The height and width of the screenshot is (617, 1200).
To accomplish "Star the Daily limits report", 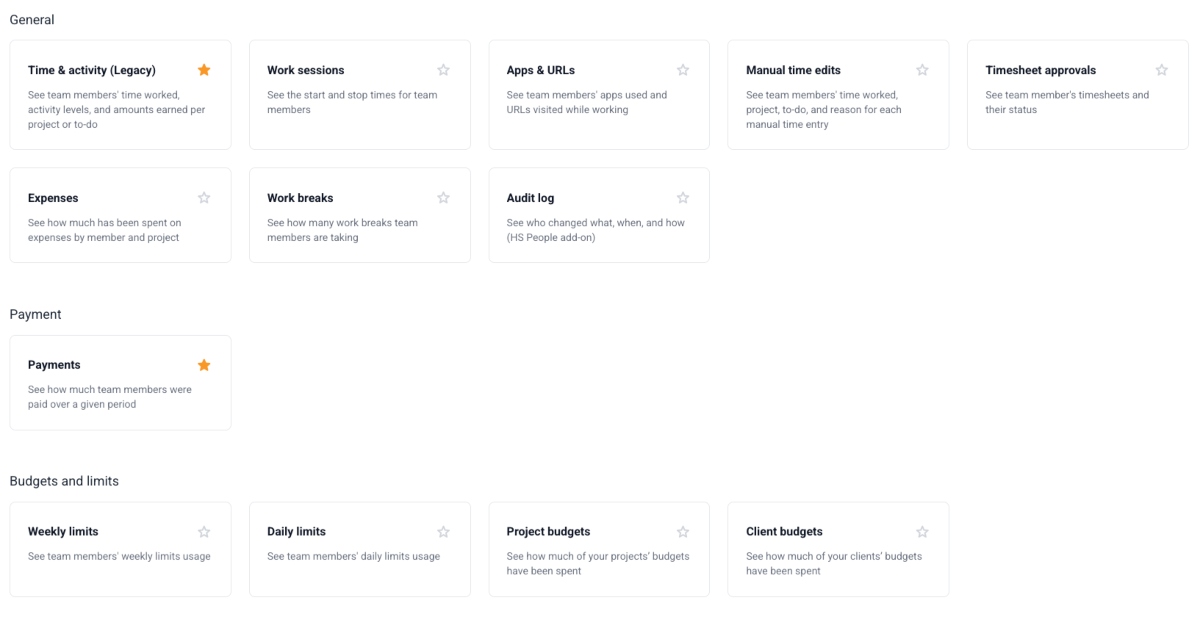I will click(x=443, y=531).
